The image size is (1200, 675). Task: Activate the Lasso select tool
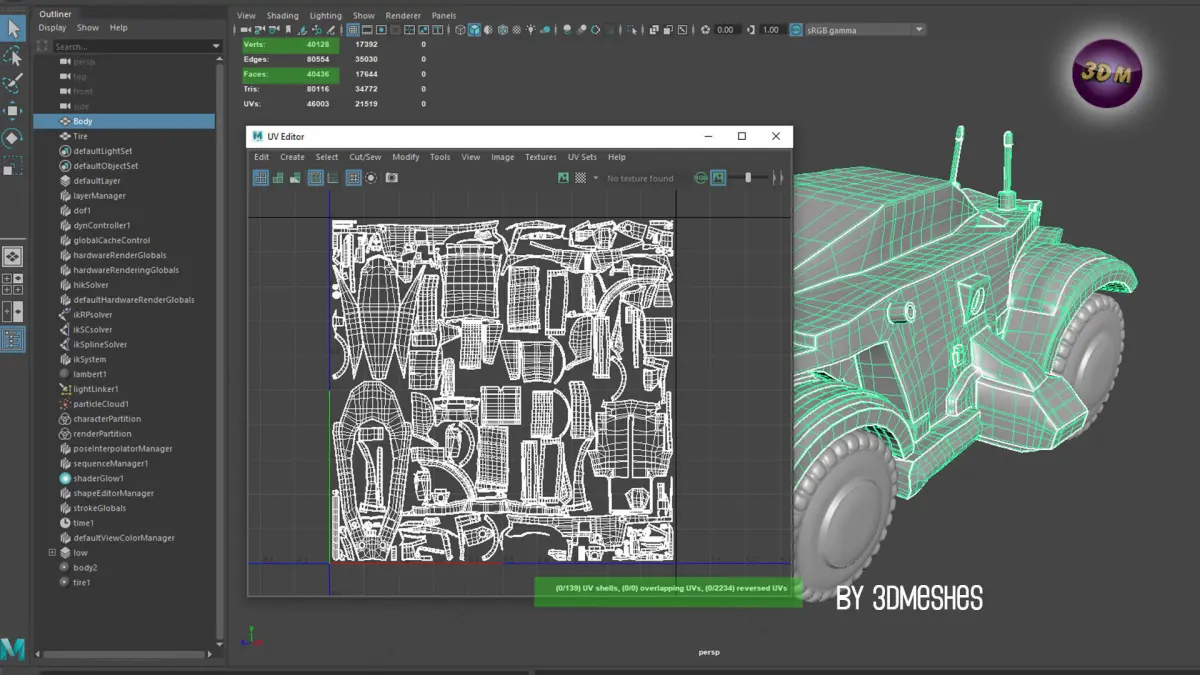click(x=13, y=56)
